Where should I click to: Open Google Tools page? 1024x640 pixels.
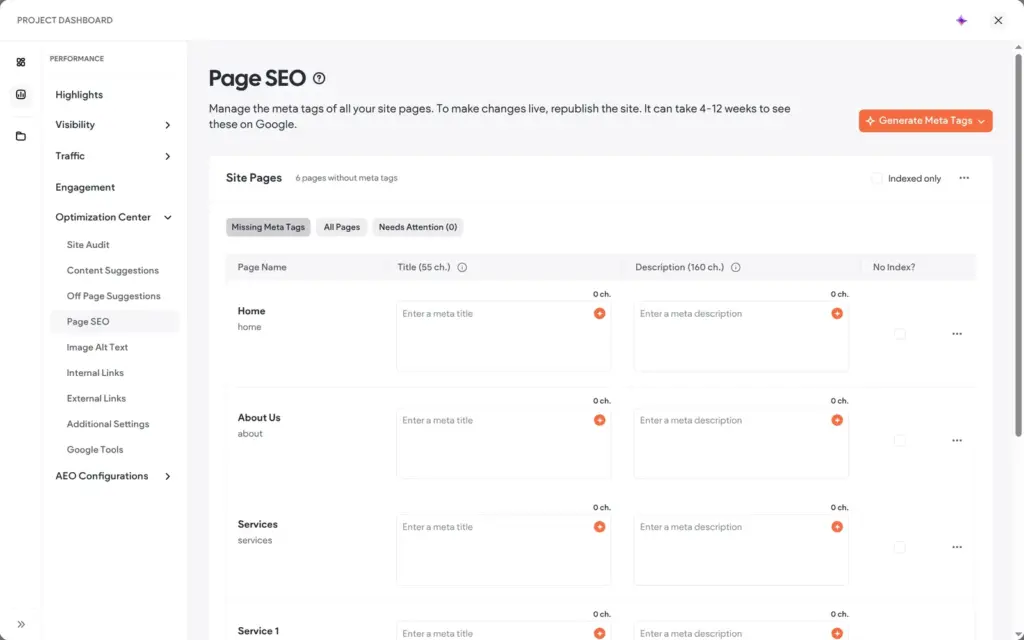(95, 449)
